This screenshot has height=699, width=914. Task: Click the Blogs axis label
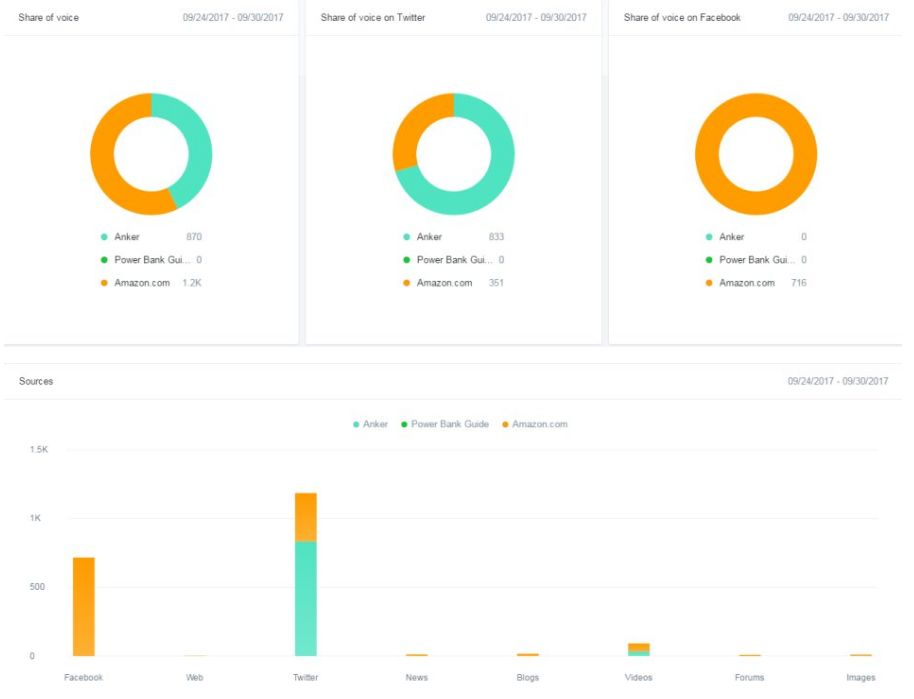click(x=528, y=677)
